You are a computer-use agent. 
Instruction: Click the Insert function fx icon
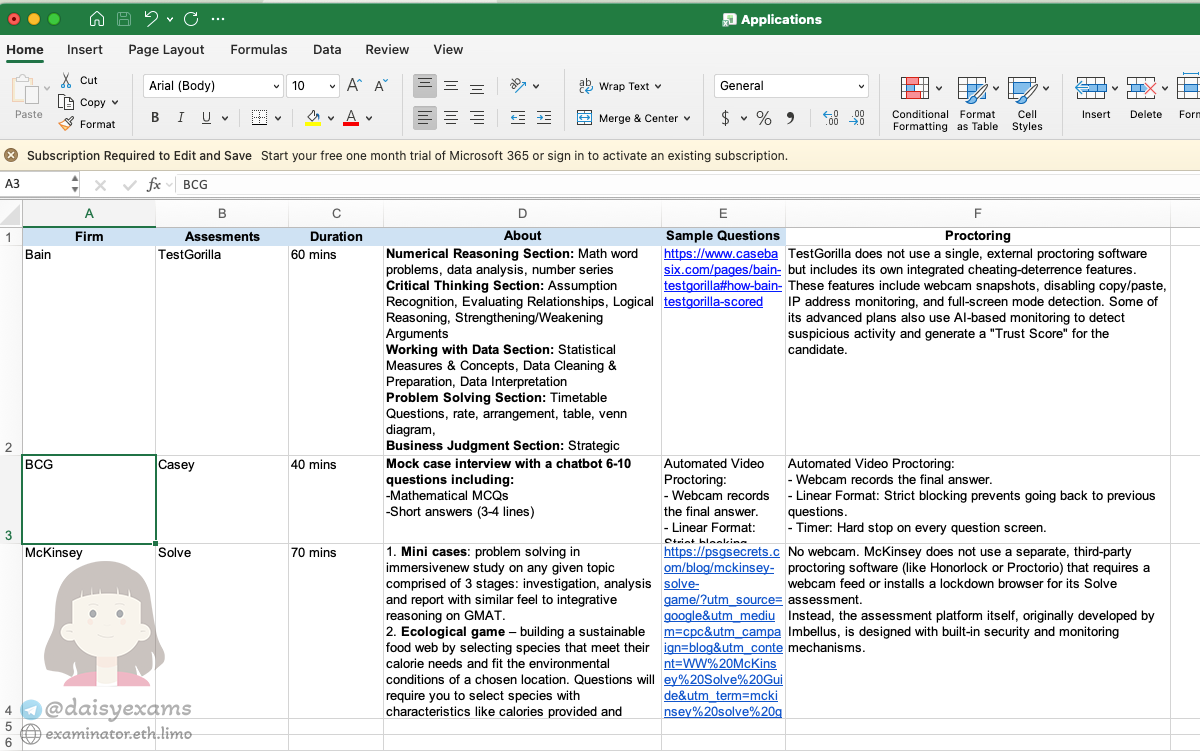pyautogui.click(x=154, y=184)
